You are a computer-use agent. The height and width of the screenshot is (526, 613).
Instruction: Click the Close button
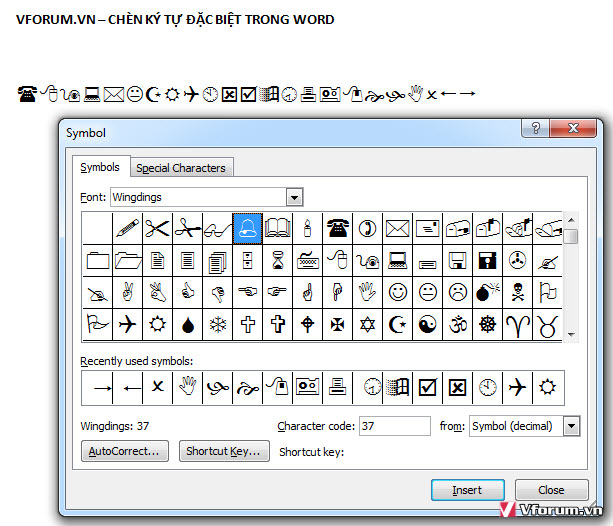click(x=551, y=490)
